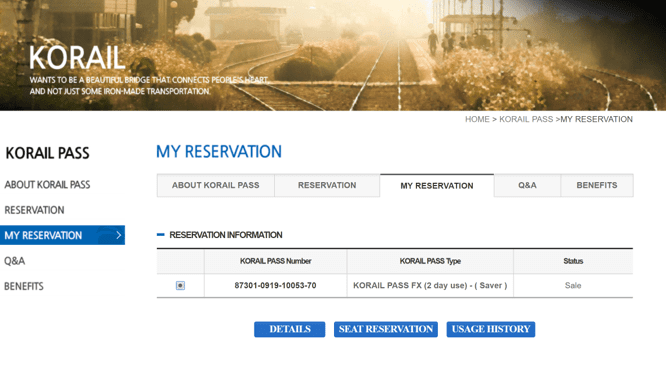Click the HOME breadcrumb link
The height and width of the screenshot is (382, 666).
tap(477, 119)
